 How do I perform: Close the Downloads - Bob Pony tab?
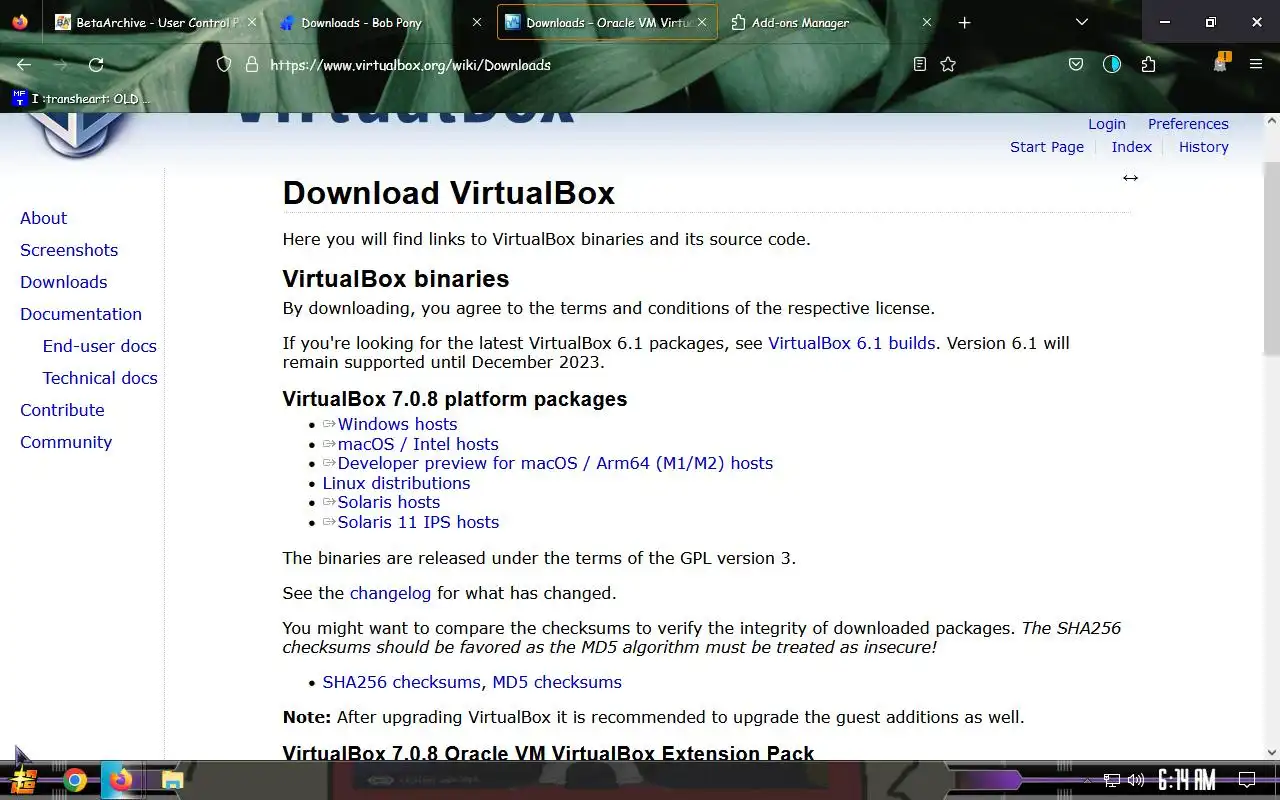[477, 22]
